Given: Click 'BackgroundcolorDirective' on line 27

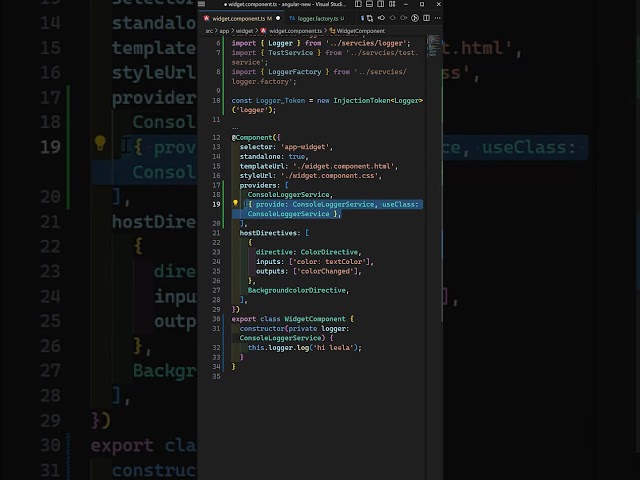Looking at the screenshot, I should coord(297,291).
